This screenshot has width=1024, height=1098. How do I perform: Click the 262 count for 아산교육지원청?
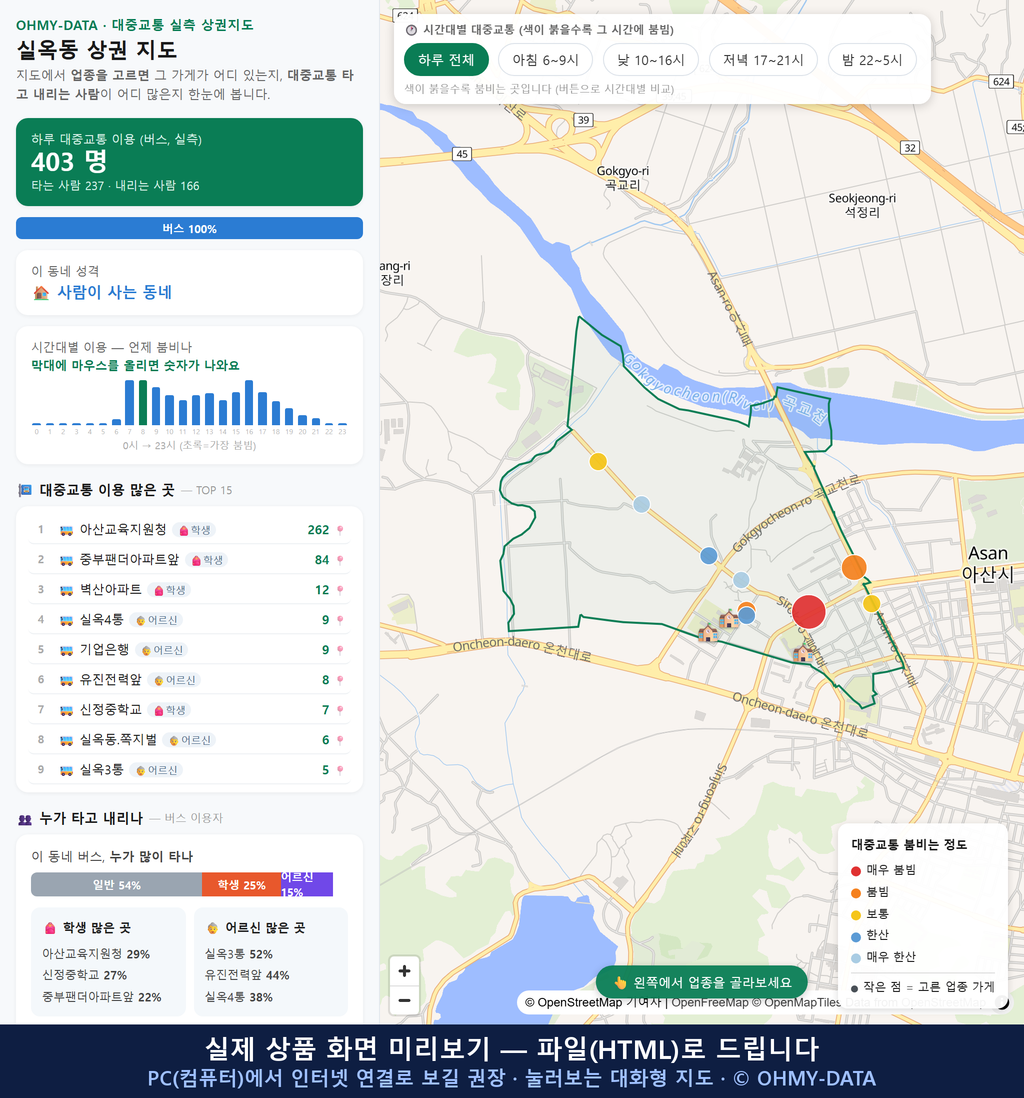[318, 530]
